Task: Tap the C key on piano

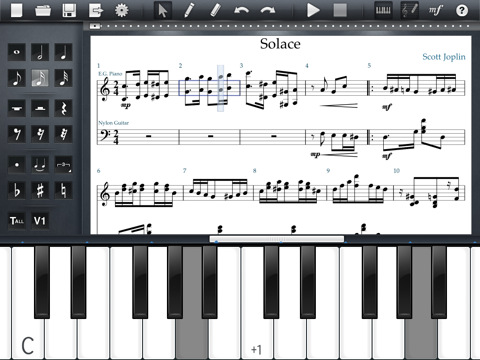Action: (28, 303)
